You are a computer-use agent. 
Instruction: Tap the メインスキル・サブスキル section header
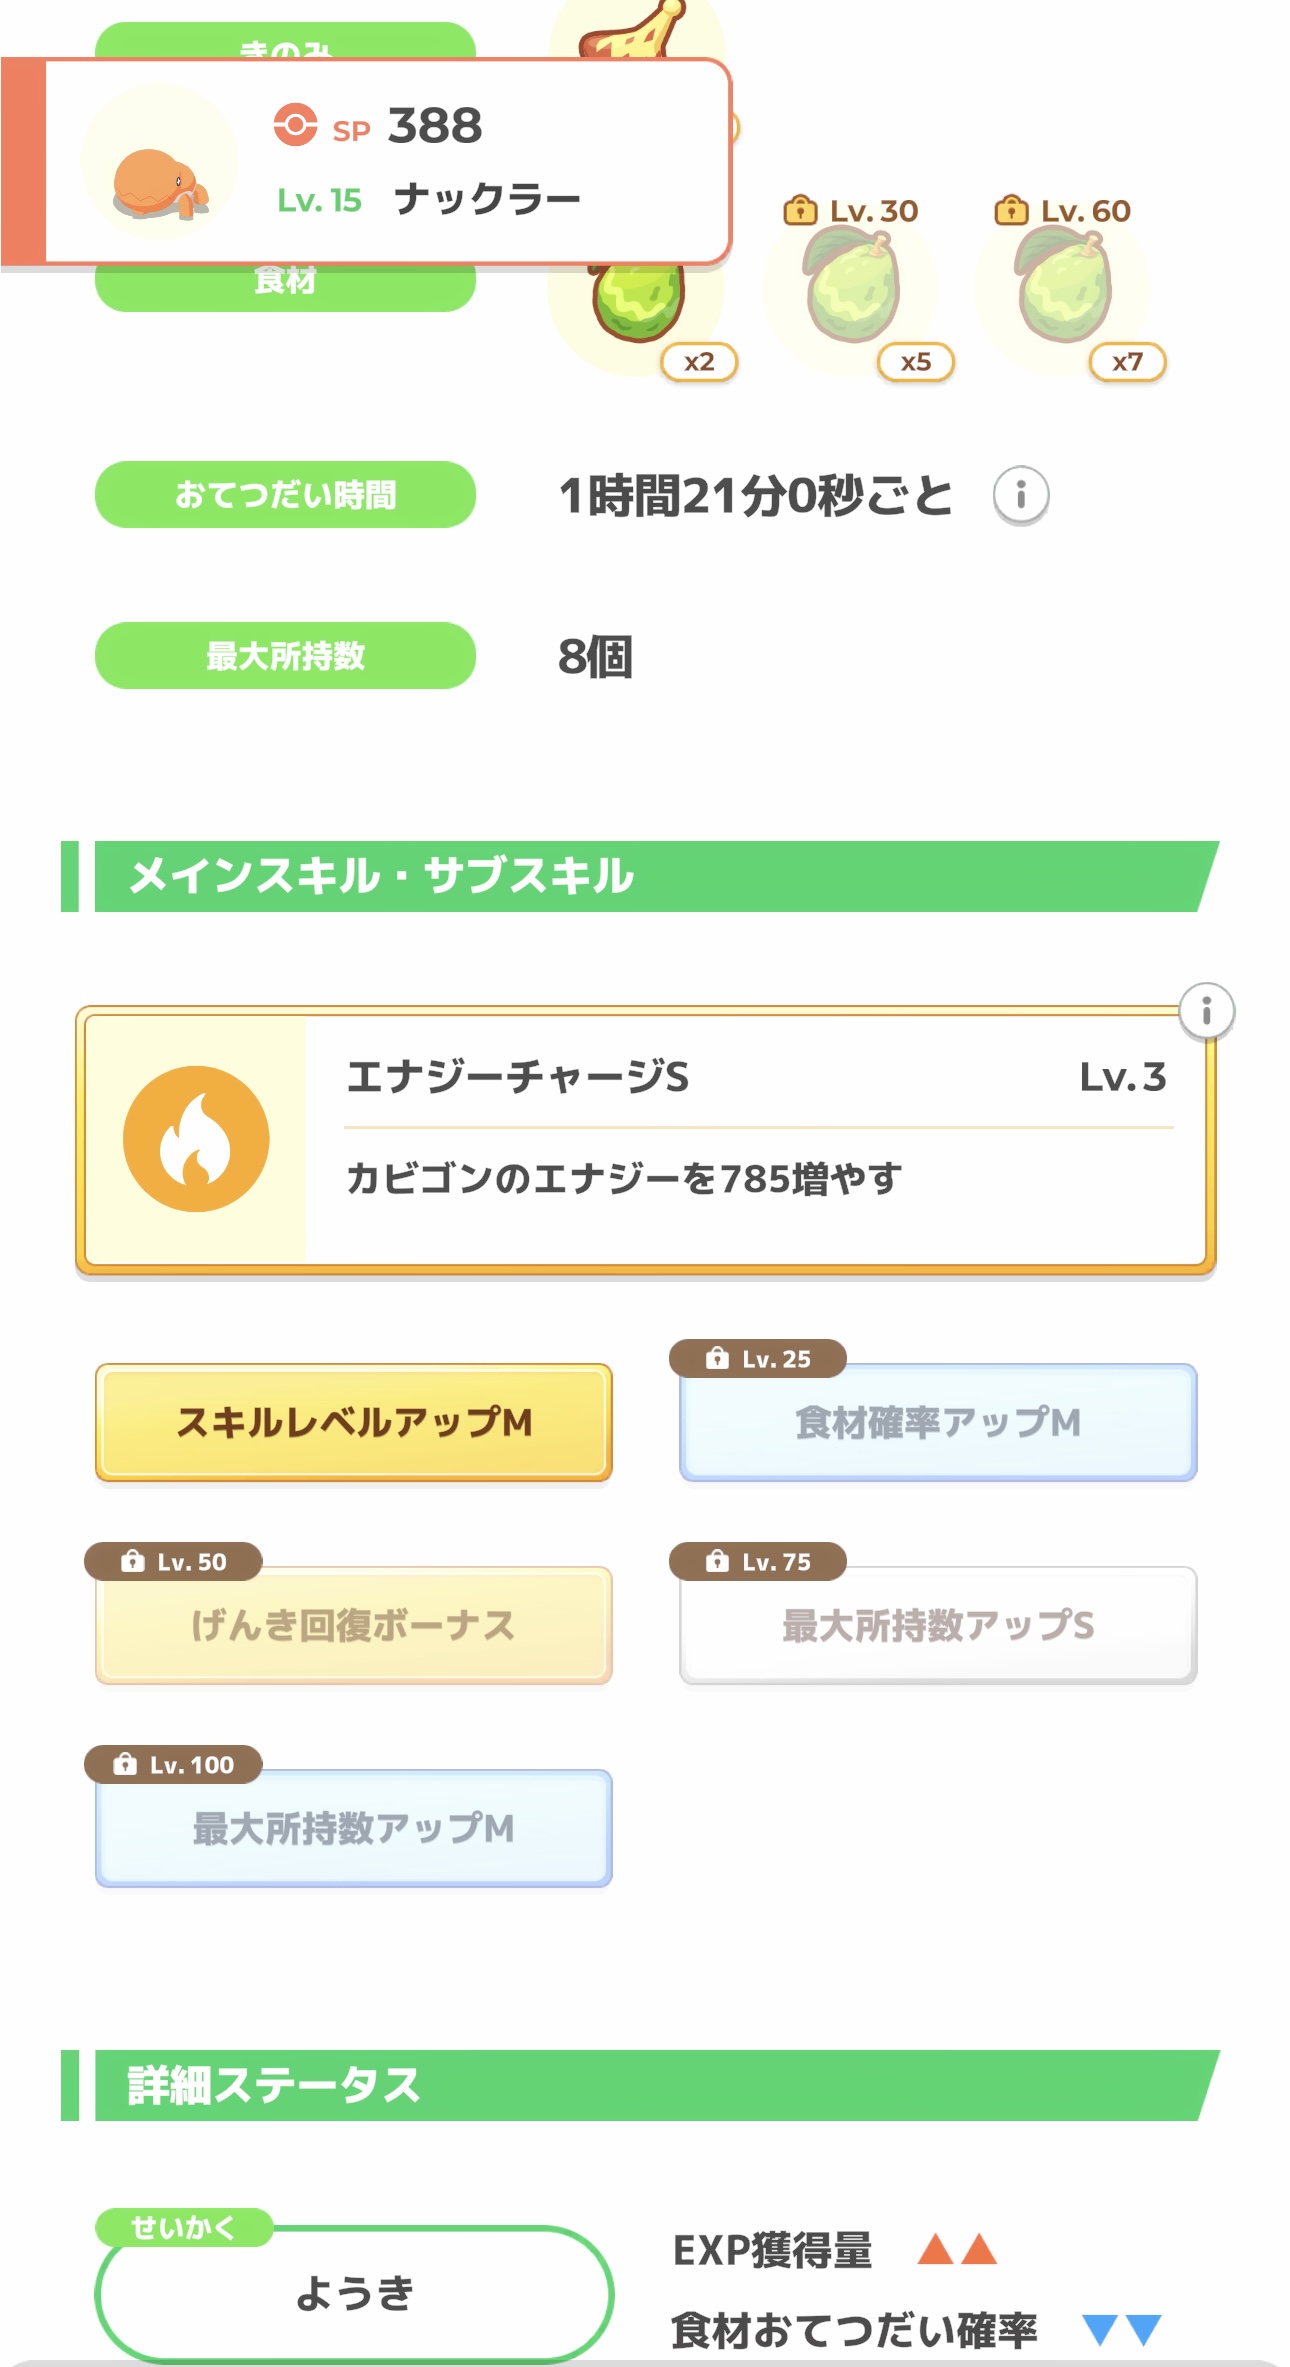click(x=640, y=876)
